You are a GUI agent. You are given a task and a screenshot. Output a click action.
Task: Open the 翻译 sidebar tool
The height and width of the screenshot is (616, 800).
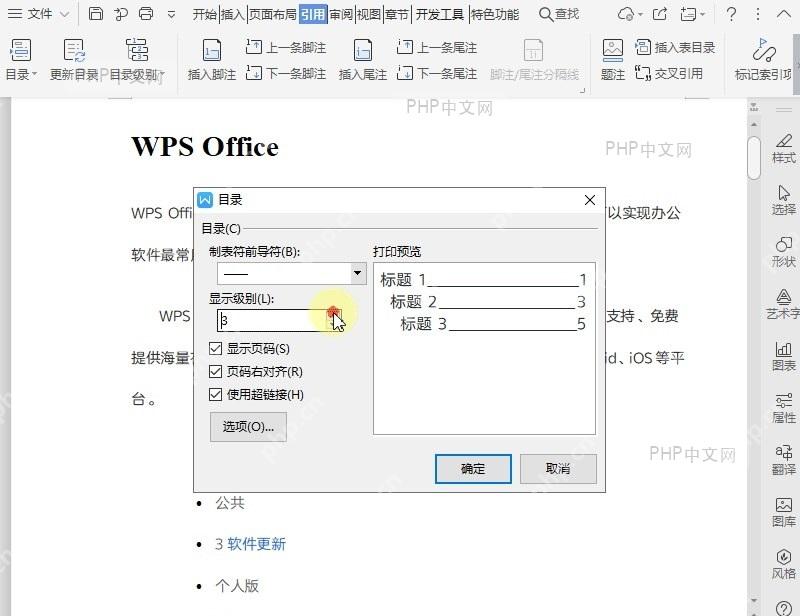click(784, 460)
